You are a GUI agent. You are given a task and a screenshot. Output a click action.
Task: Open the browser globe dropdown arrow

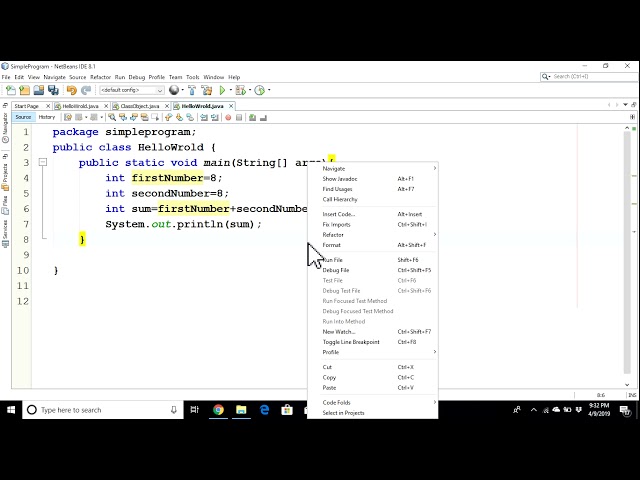182,90
